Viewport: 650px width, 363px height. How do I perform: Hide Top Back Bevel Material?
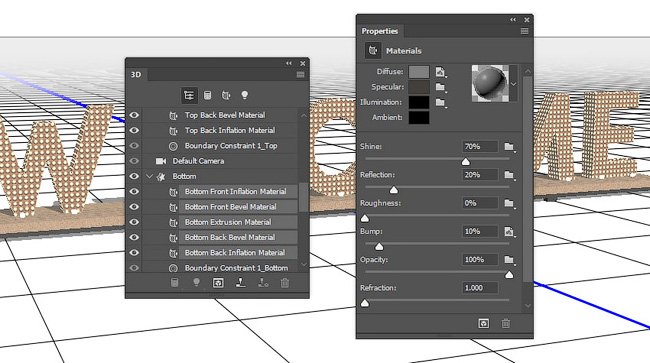[x=134, y=115]
